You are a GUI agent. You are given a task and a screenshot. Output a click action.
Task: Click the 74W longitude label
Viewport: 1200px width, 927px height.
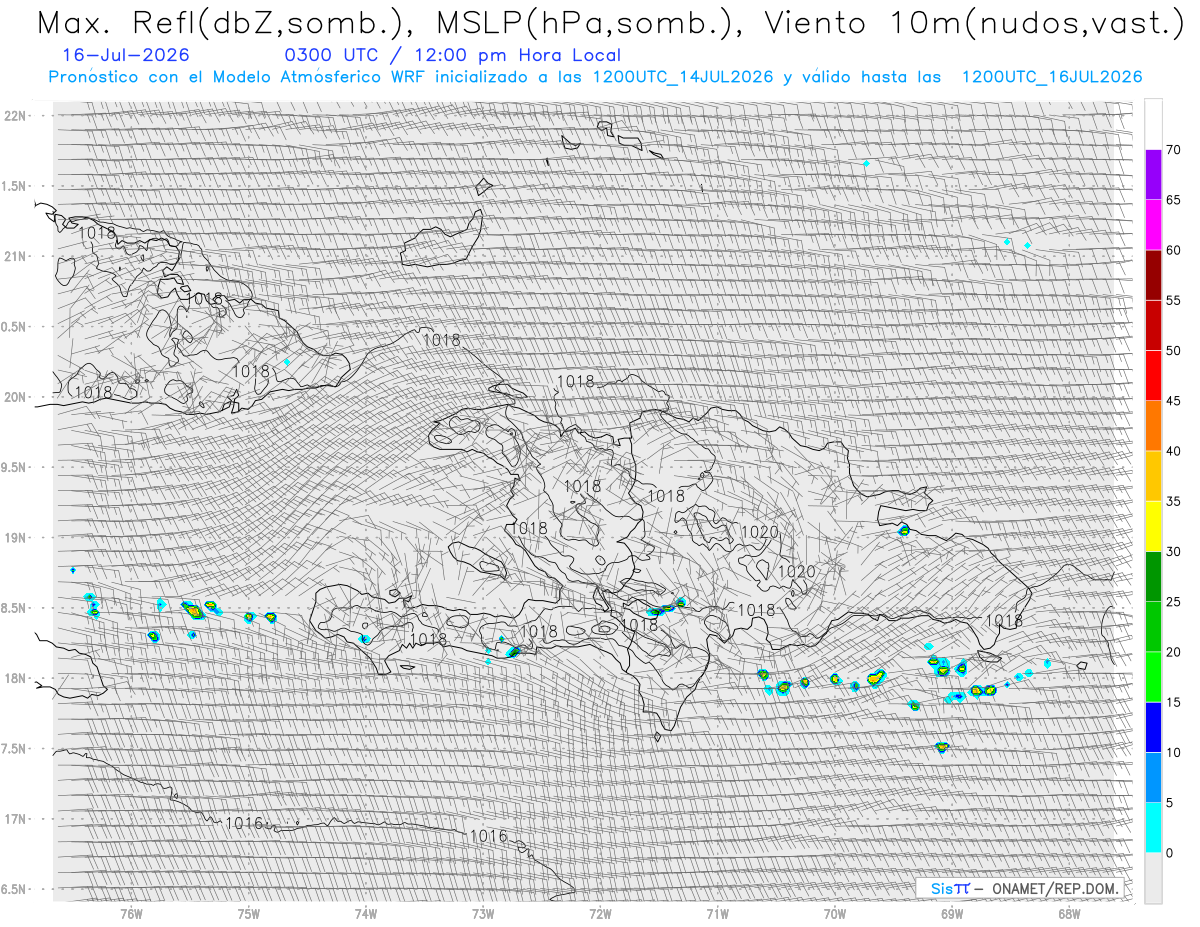click(365, 913)
